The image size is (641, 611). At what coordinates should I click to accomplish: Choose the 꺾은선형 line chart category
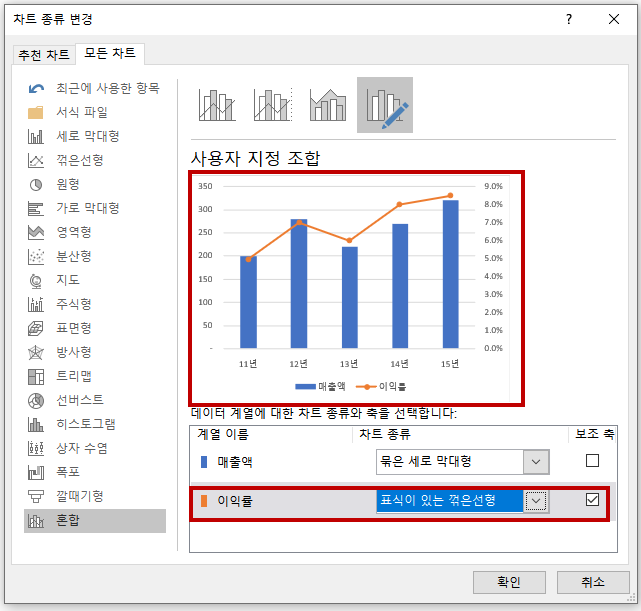(x=95, y=160)
